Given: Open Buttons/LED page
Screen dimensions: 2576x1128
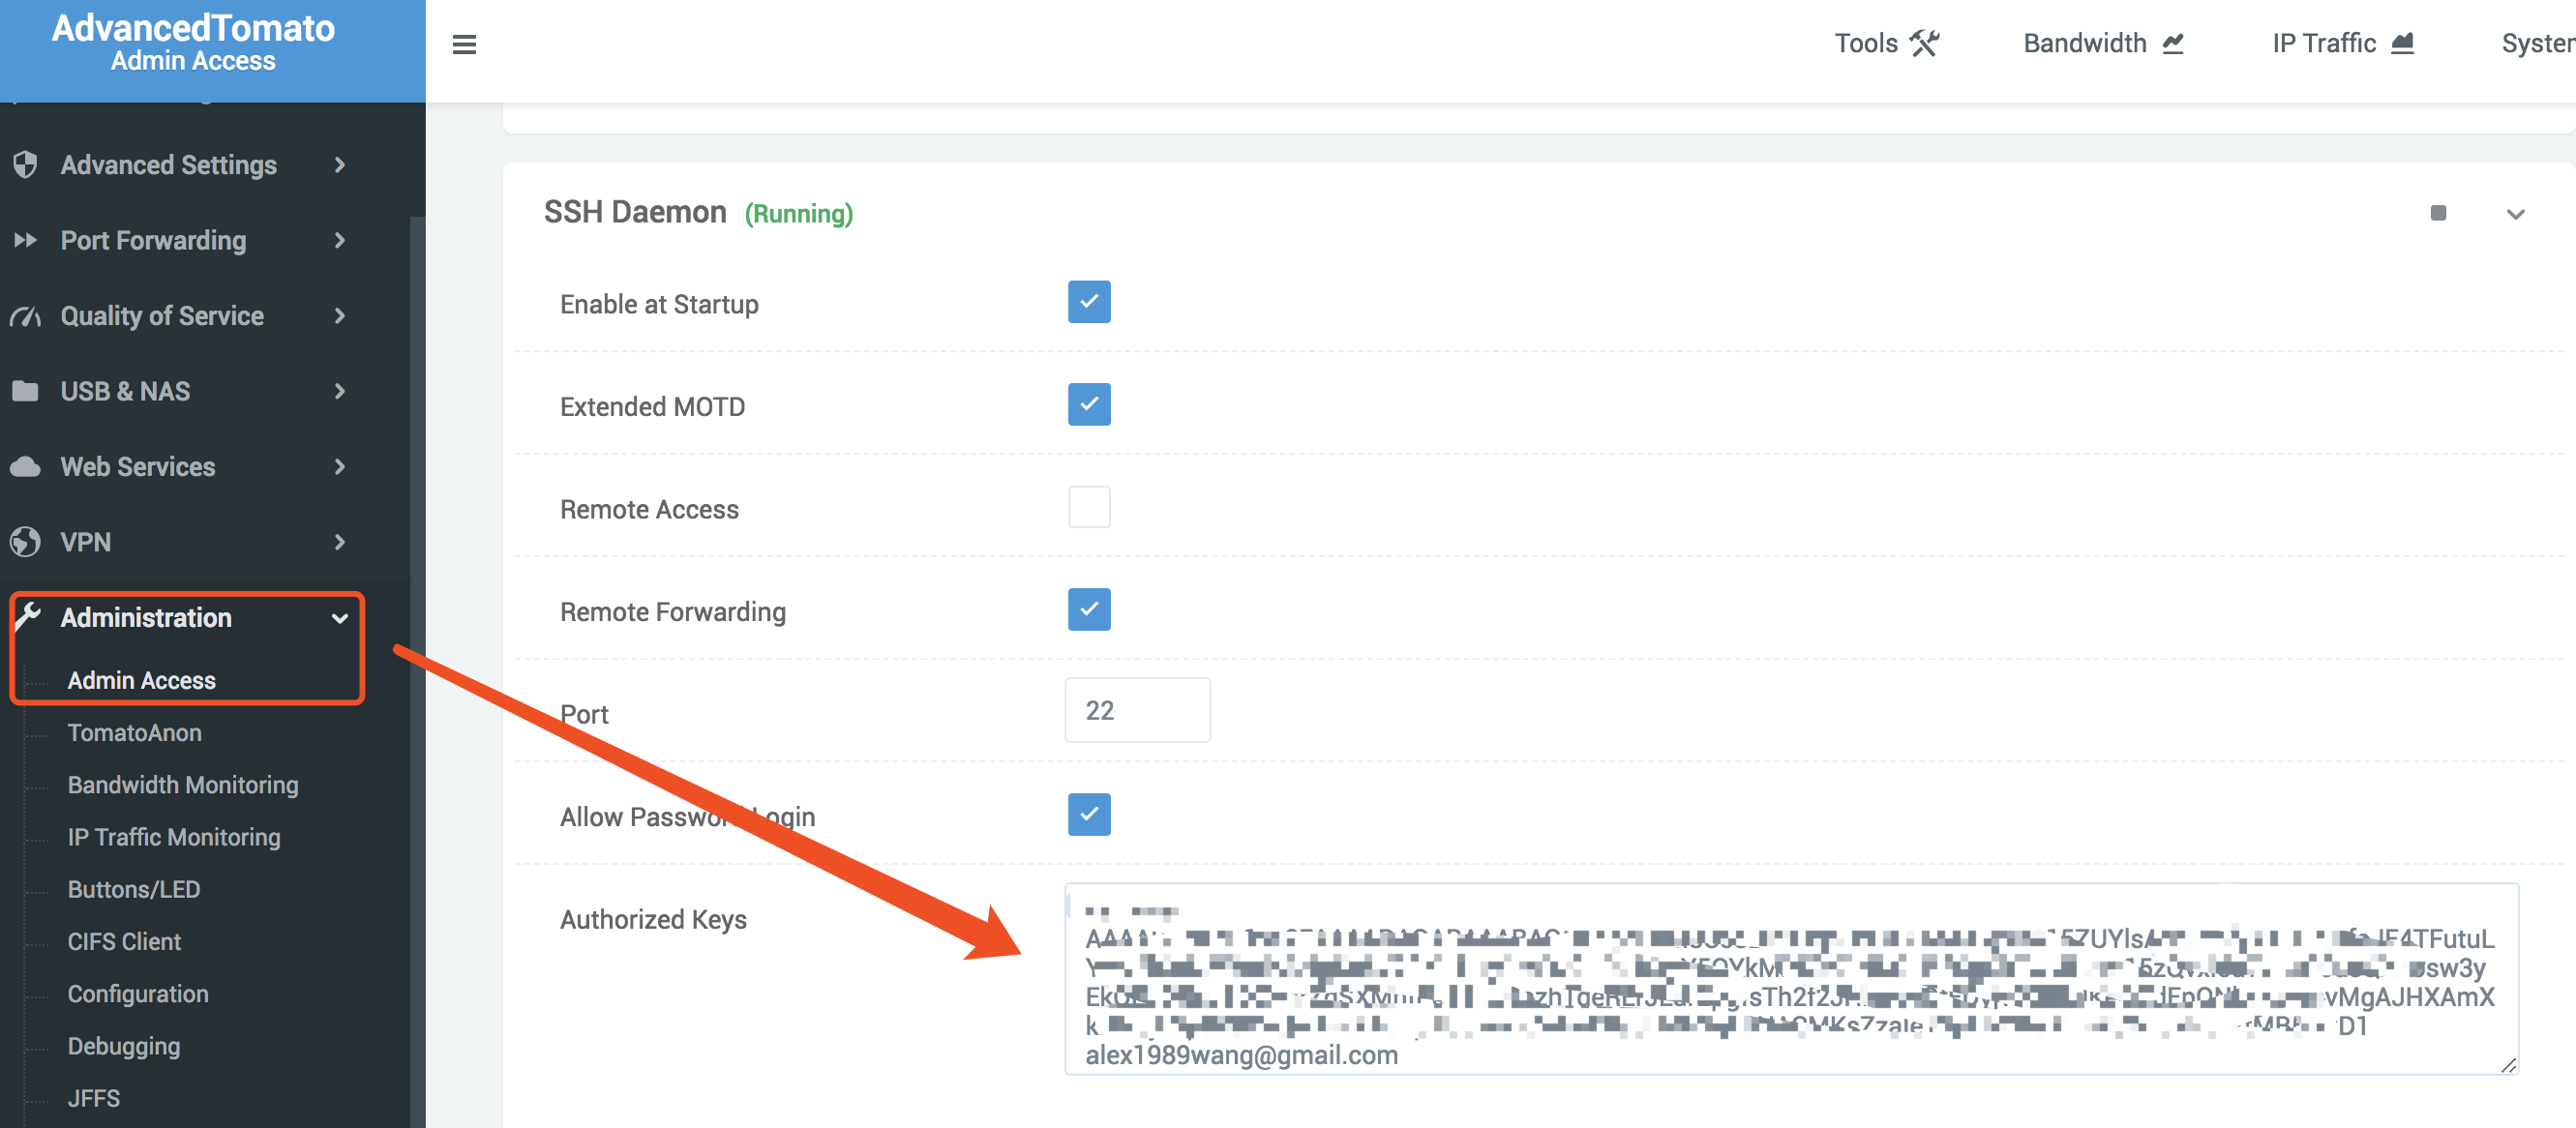Looking at the screenshot, I should click(x=133, y=889).
